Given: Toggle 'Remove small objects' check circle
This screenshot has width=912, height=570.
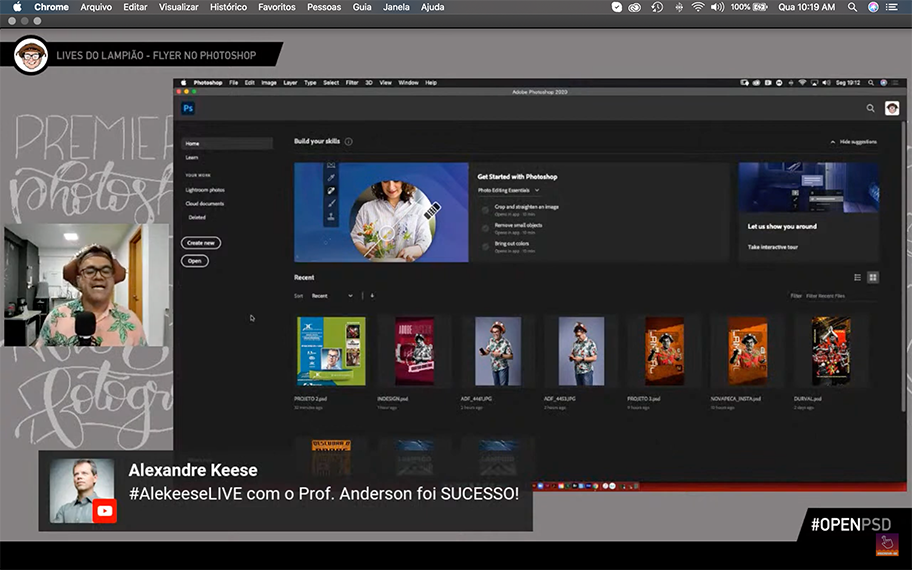Looking at the screenshot, I should coord(485,229).
